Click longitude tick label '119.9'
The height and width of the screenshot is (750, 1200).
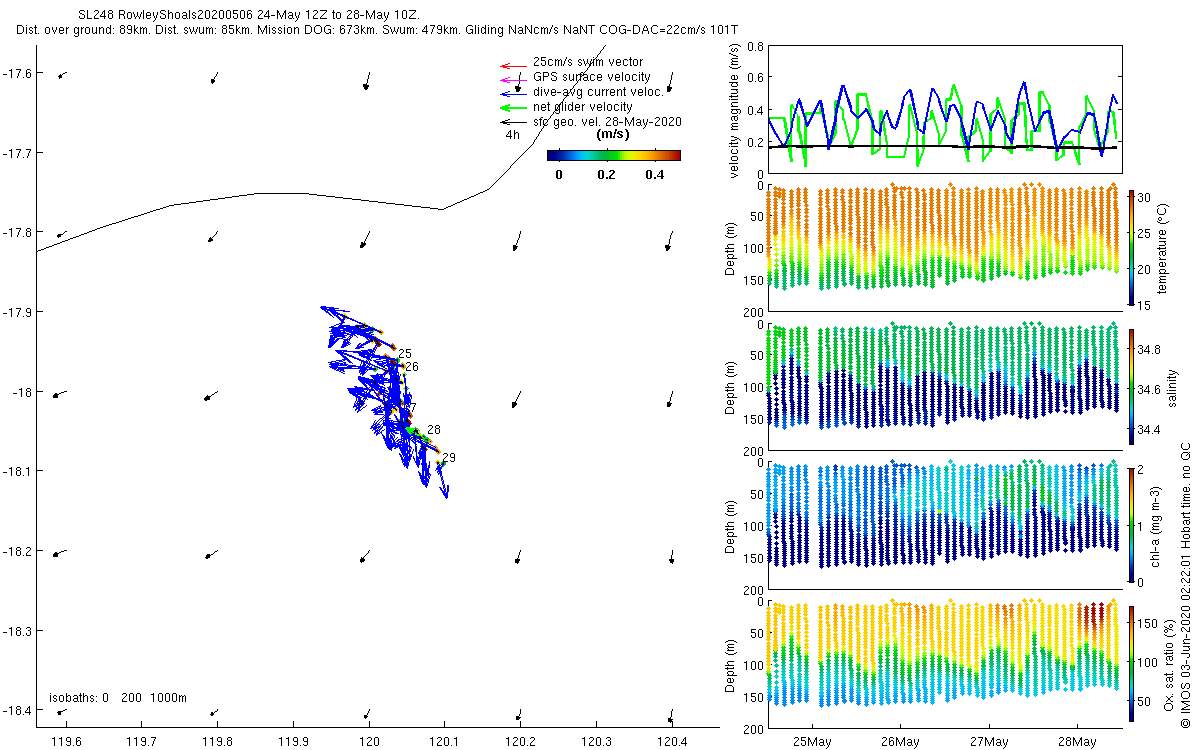[x=293, y=741]
